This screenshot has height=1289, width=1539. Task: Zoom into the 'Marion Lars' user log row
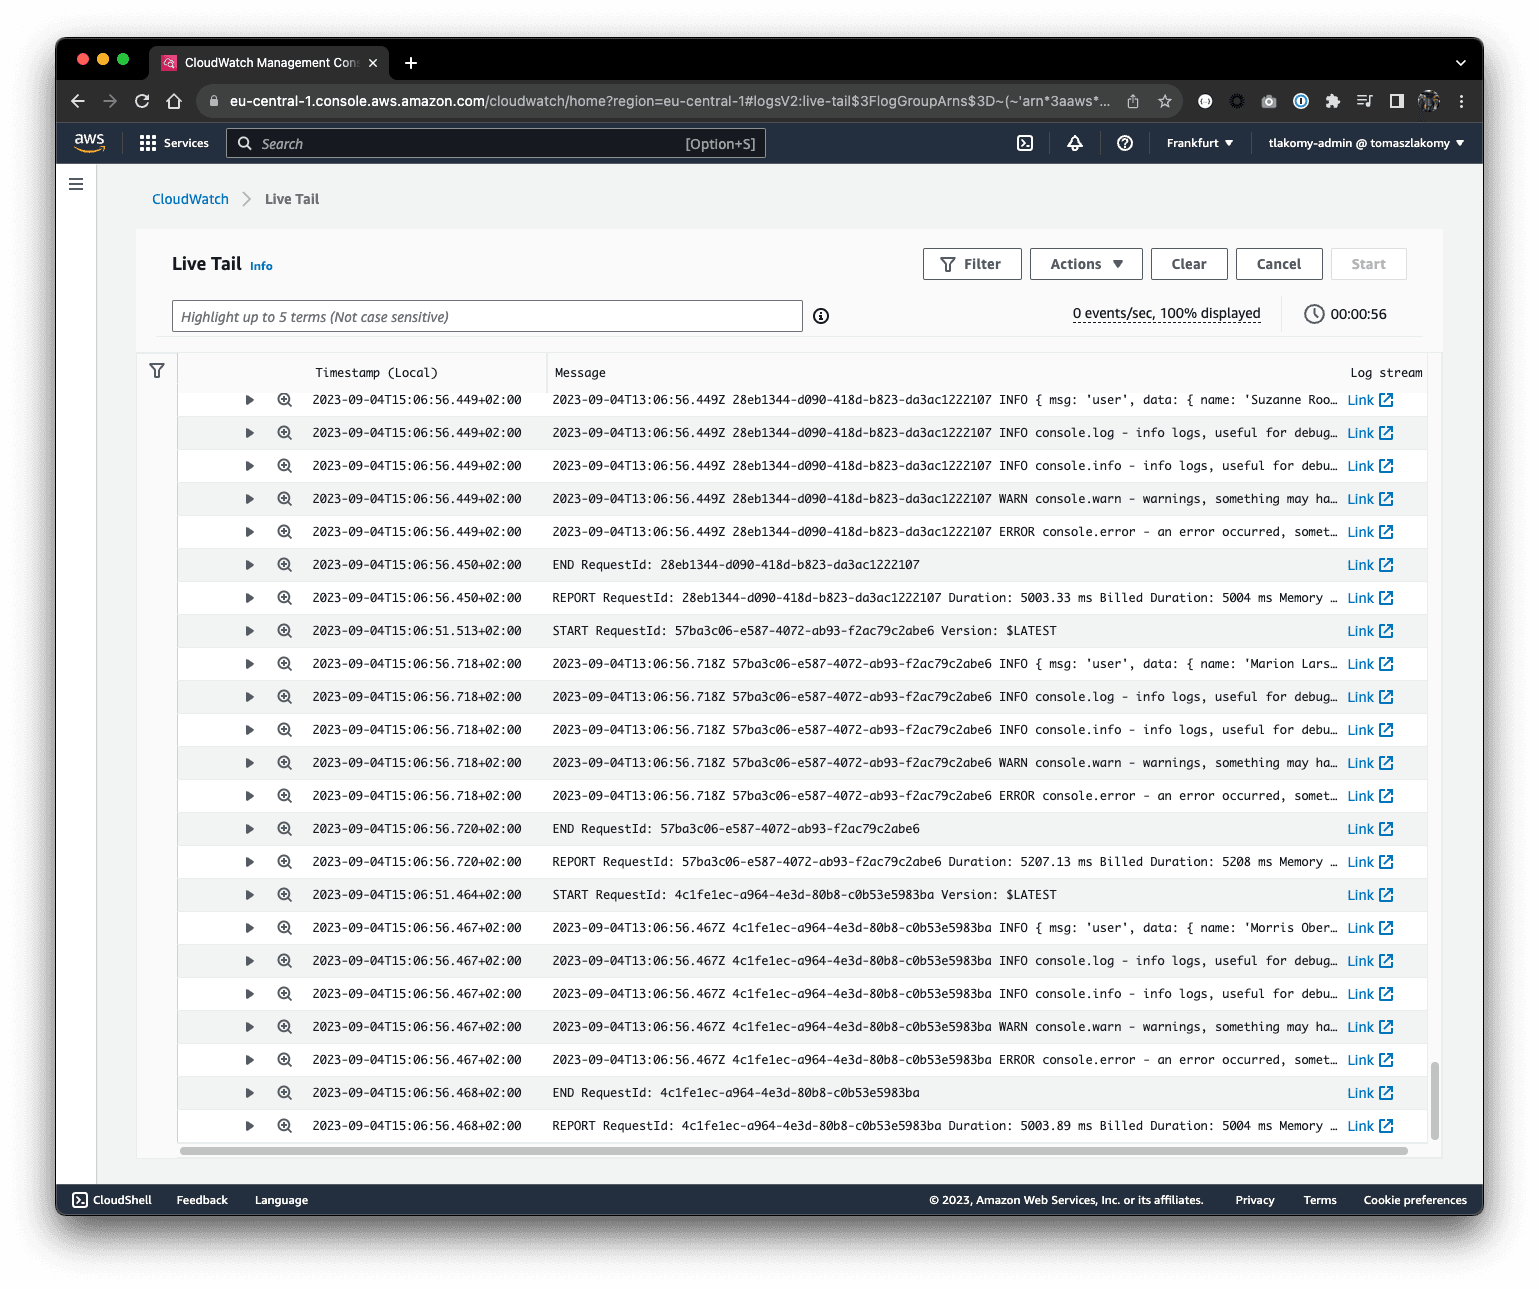(x=285, y=664)
